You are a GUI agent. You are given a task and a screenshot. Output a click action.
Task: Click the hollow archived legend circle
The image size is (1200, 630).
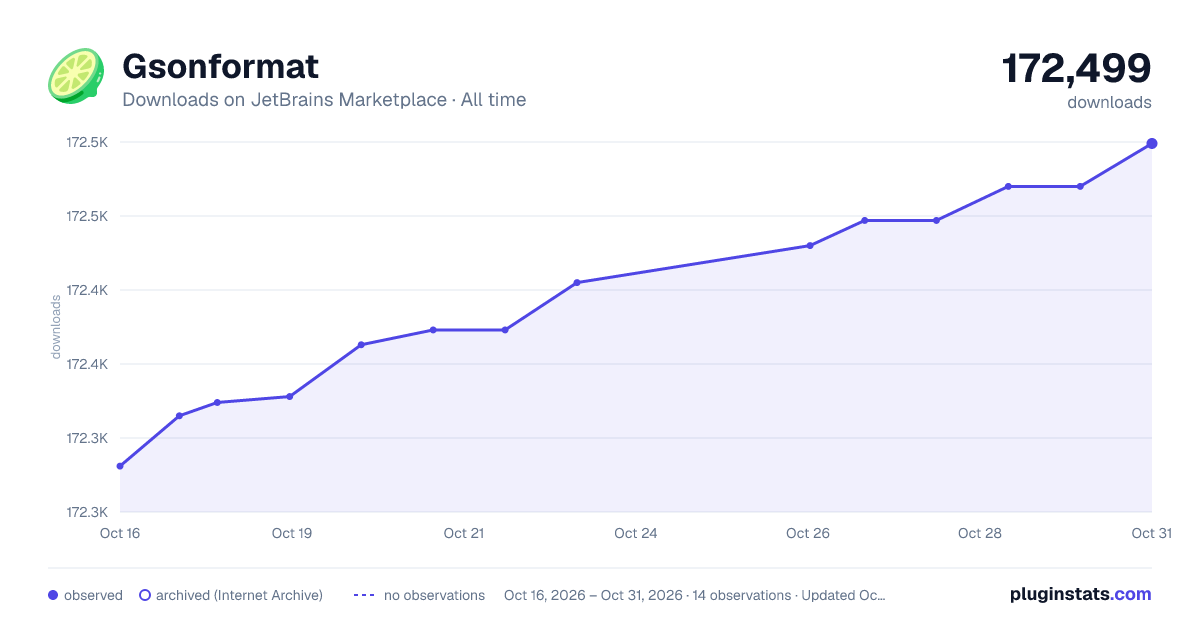coord(145,595)
